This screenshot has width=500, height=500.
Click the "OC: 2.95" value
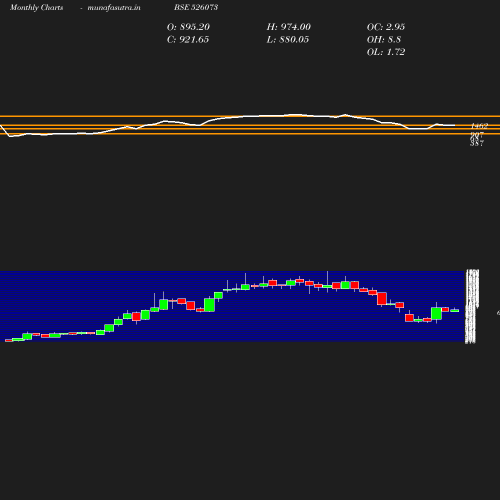point(386,27)
